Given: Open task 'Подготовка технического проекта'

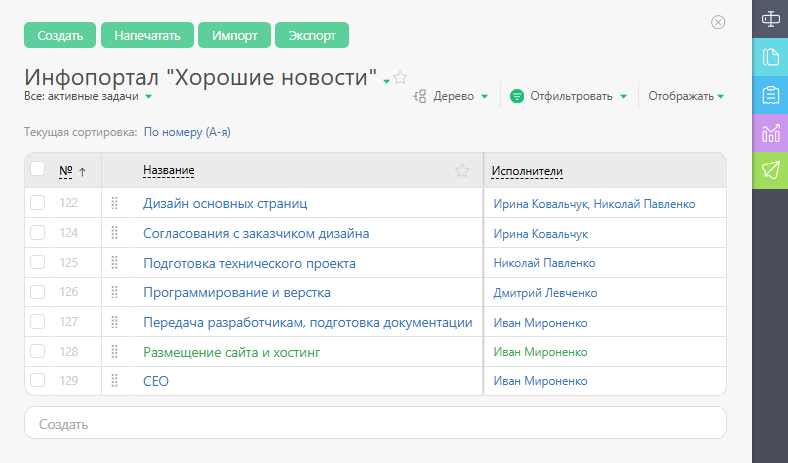Looking at the screenshot, I should click(x=249, y=263).
